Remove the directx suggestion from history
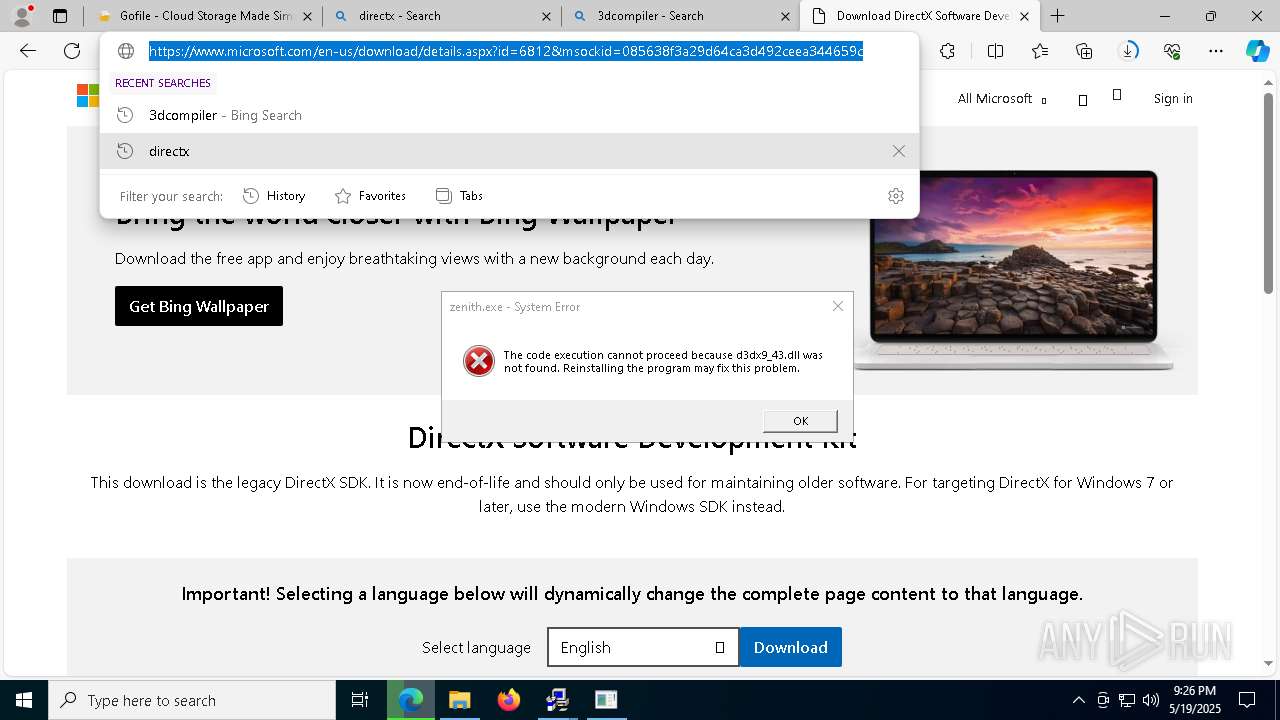Image resolution: width=1280 pixels, height=720 pixels. 898,151
